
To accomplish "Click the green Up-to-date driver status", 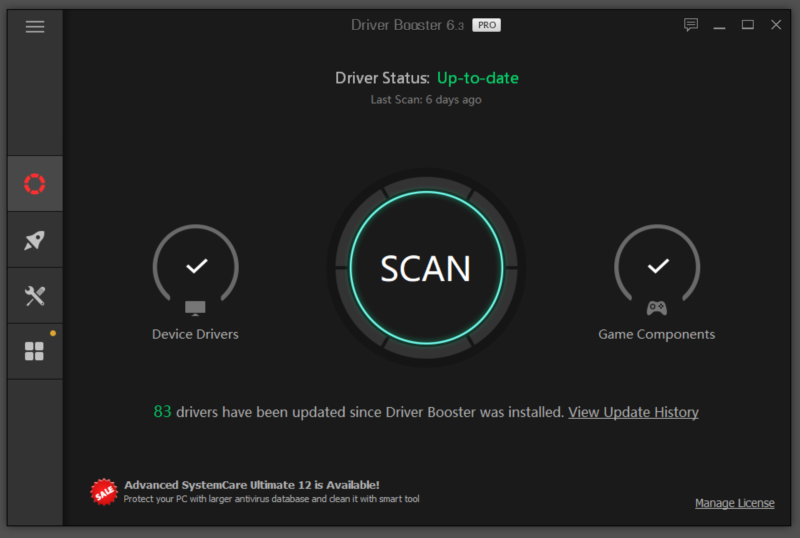I will tap(478, 78).
